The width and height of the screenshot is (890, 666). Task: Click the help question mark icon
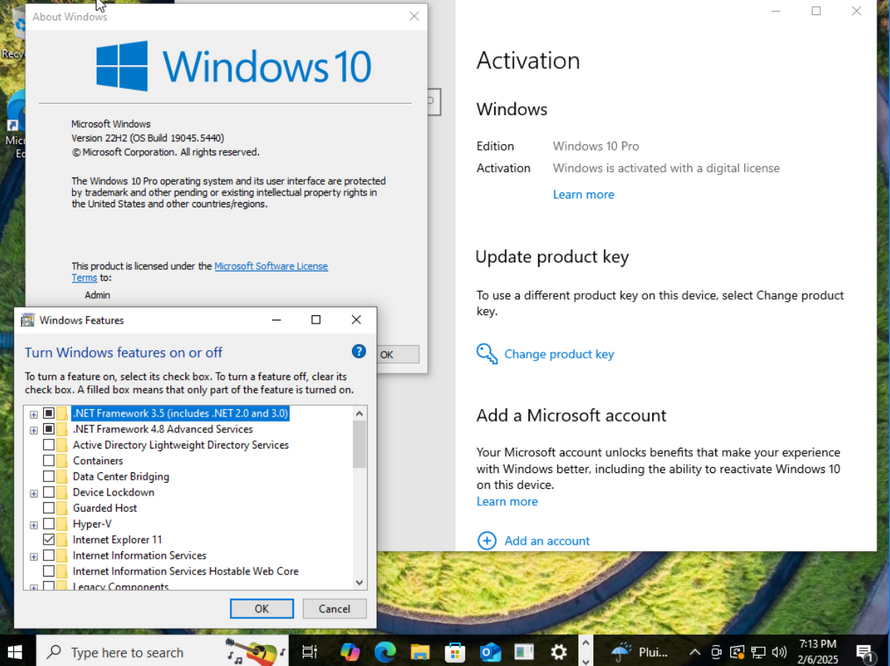359,352
